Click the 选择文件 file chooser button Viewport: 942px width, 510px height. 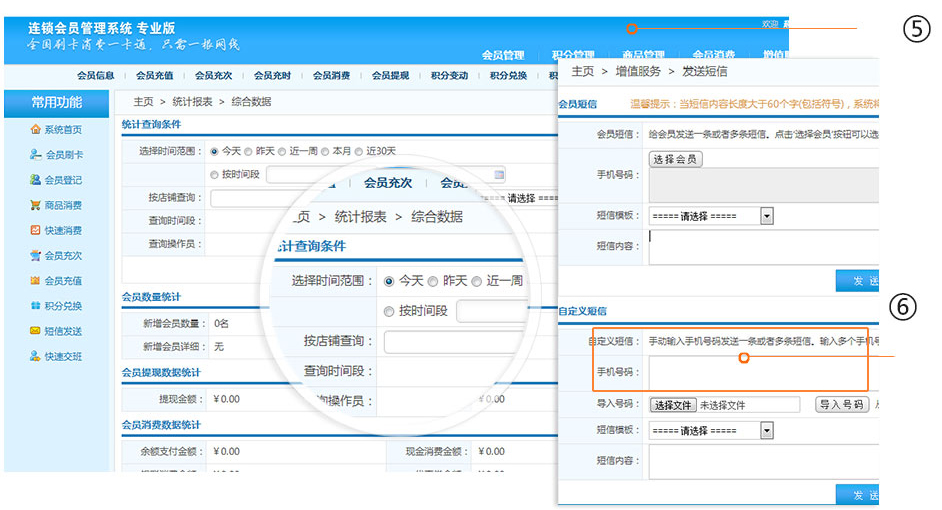click(673, 405)
